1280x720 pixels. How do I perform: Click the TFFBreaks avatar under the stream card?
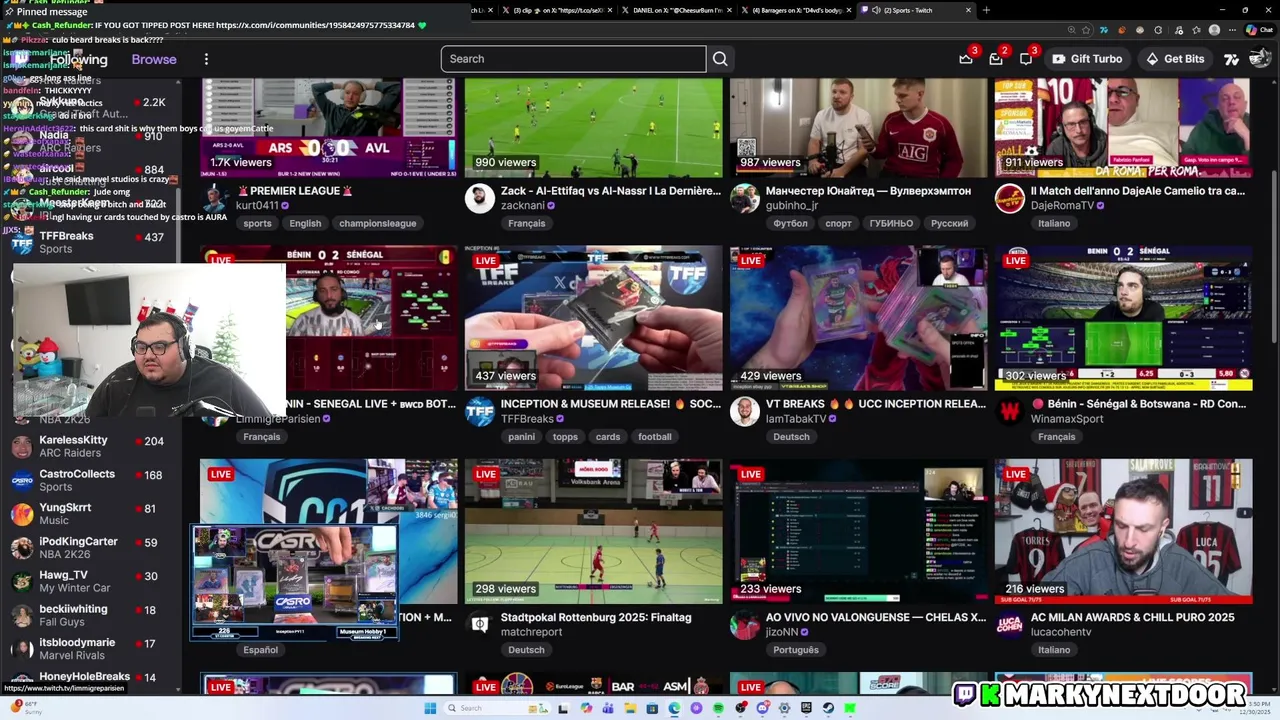(480, 411)
